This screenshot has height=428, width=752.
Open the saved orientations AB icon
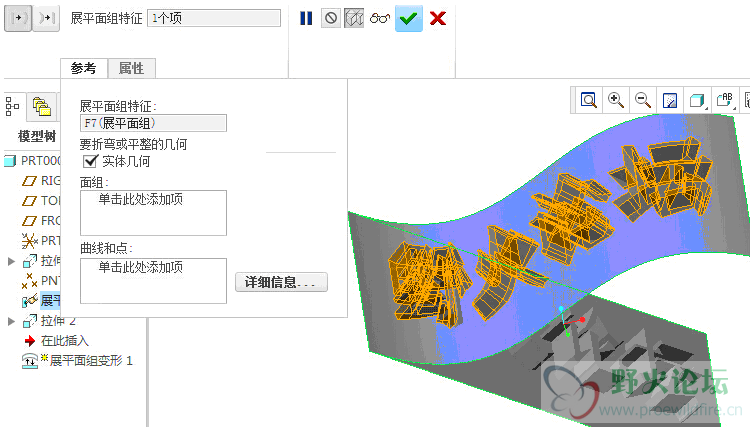725,100
